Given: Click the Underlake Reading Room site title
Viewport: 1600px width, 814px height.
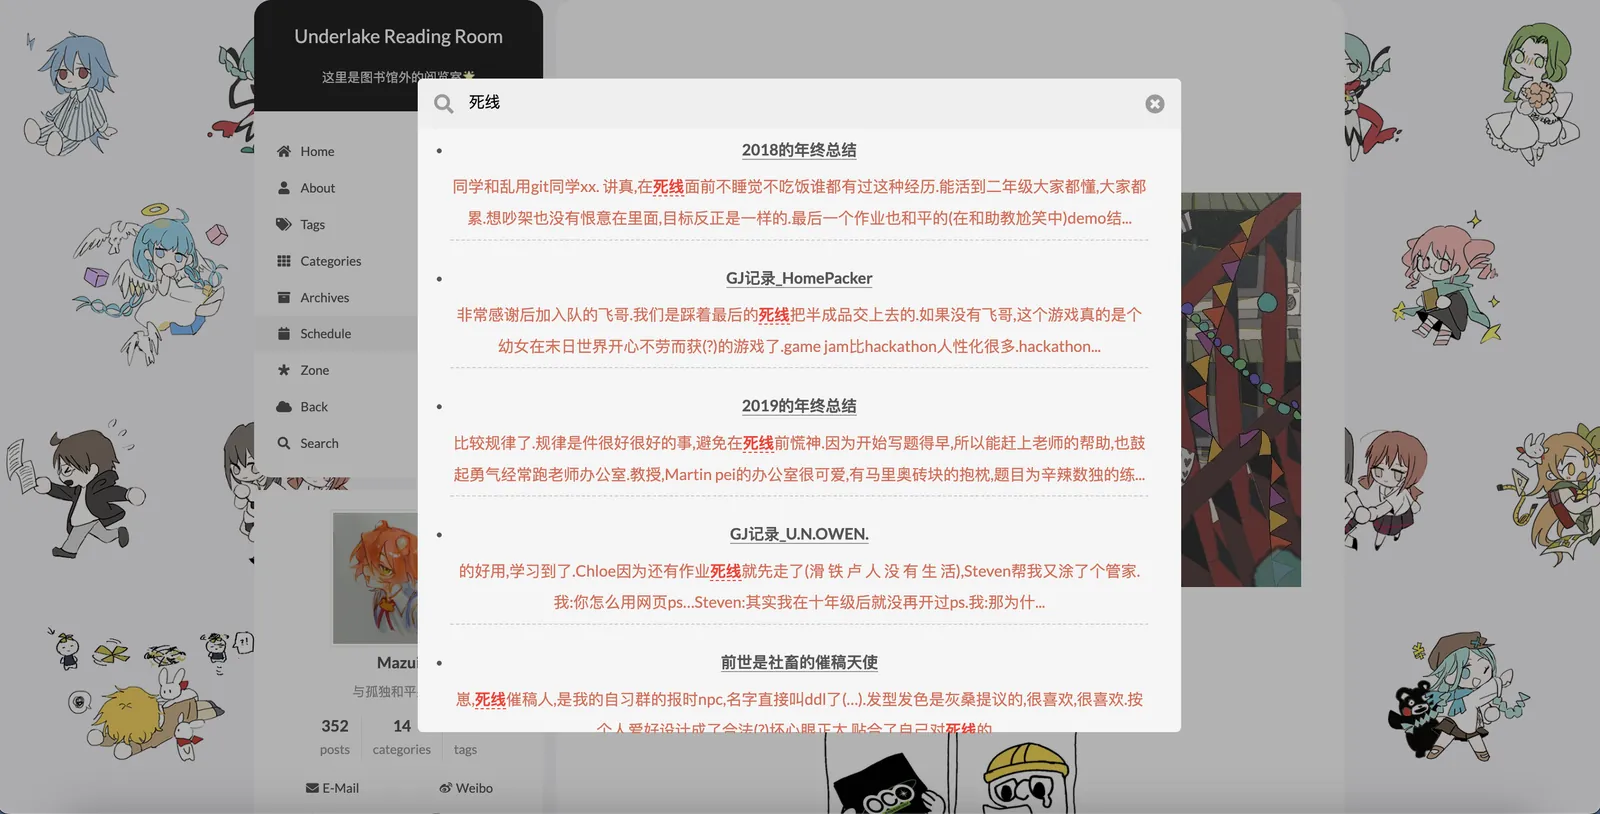Looking at the screenshot, I should [398, 36].
